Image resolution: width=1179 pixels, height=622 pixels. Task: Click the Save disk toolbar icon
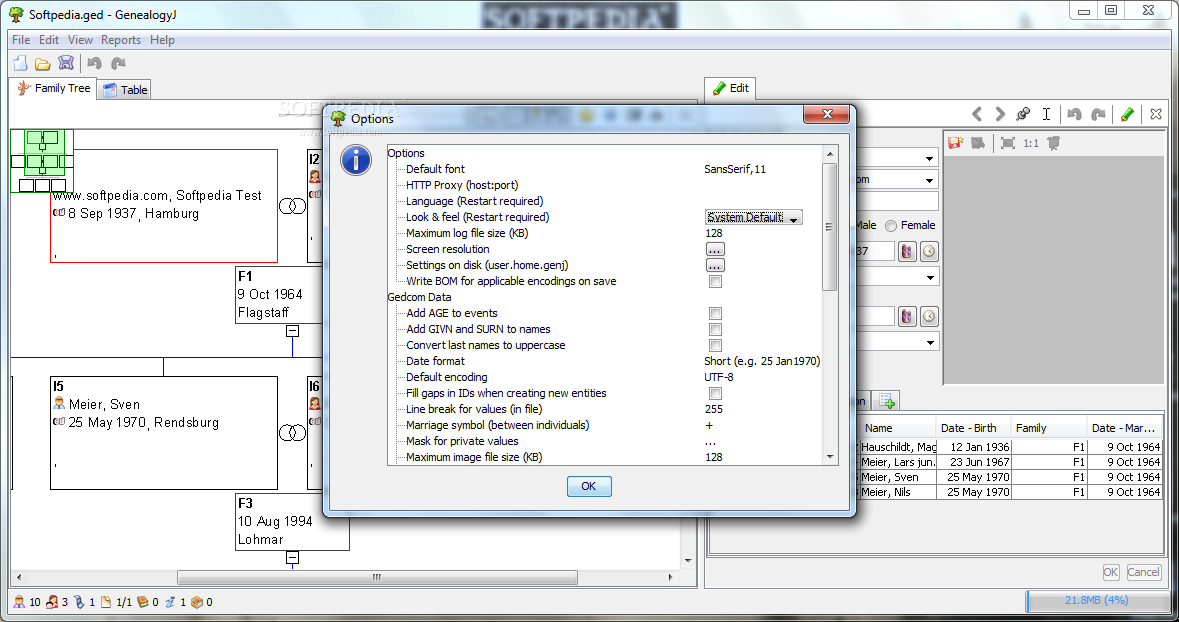[65, 63]
